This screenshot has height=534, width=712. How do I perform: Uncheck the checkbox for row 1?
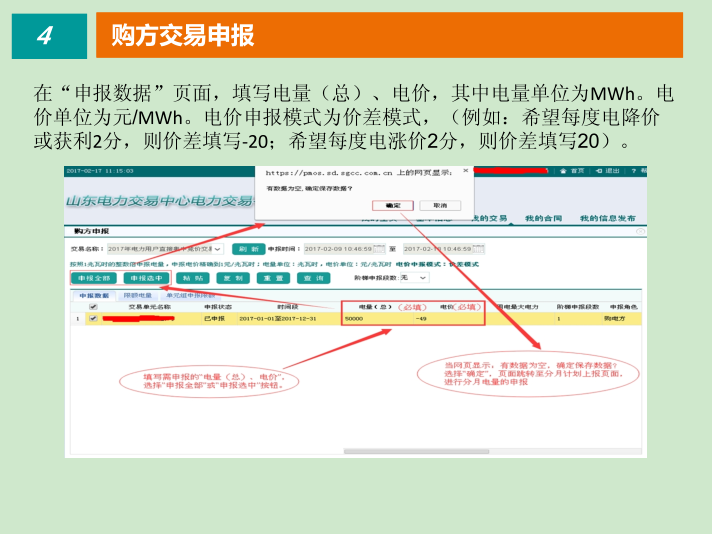tap(93, 318)
